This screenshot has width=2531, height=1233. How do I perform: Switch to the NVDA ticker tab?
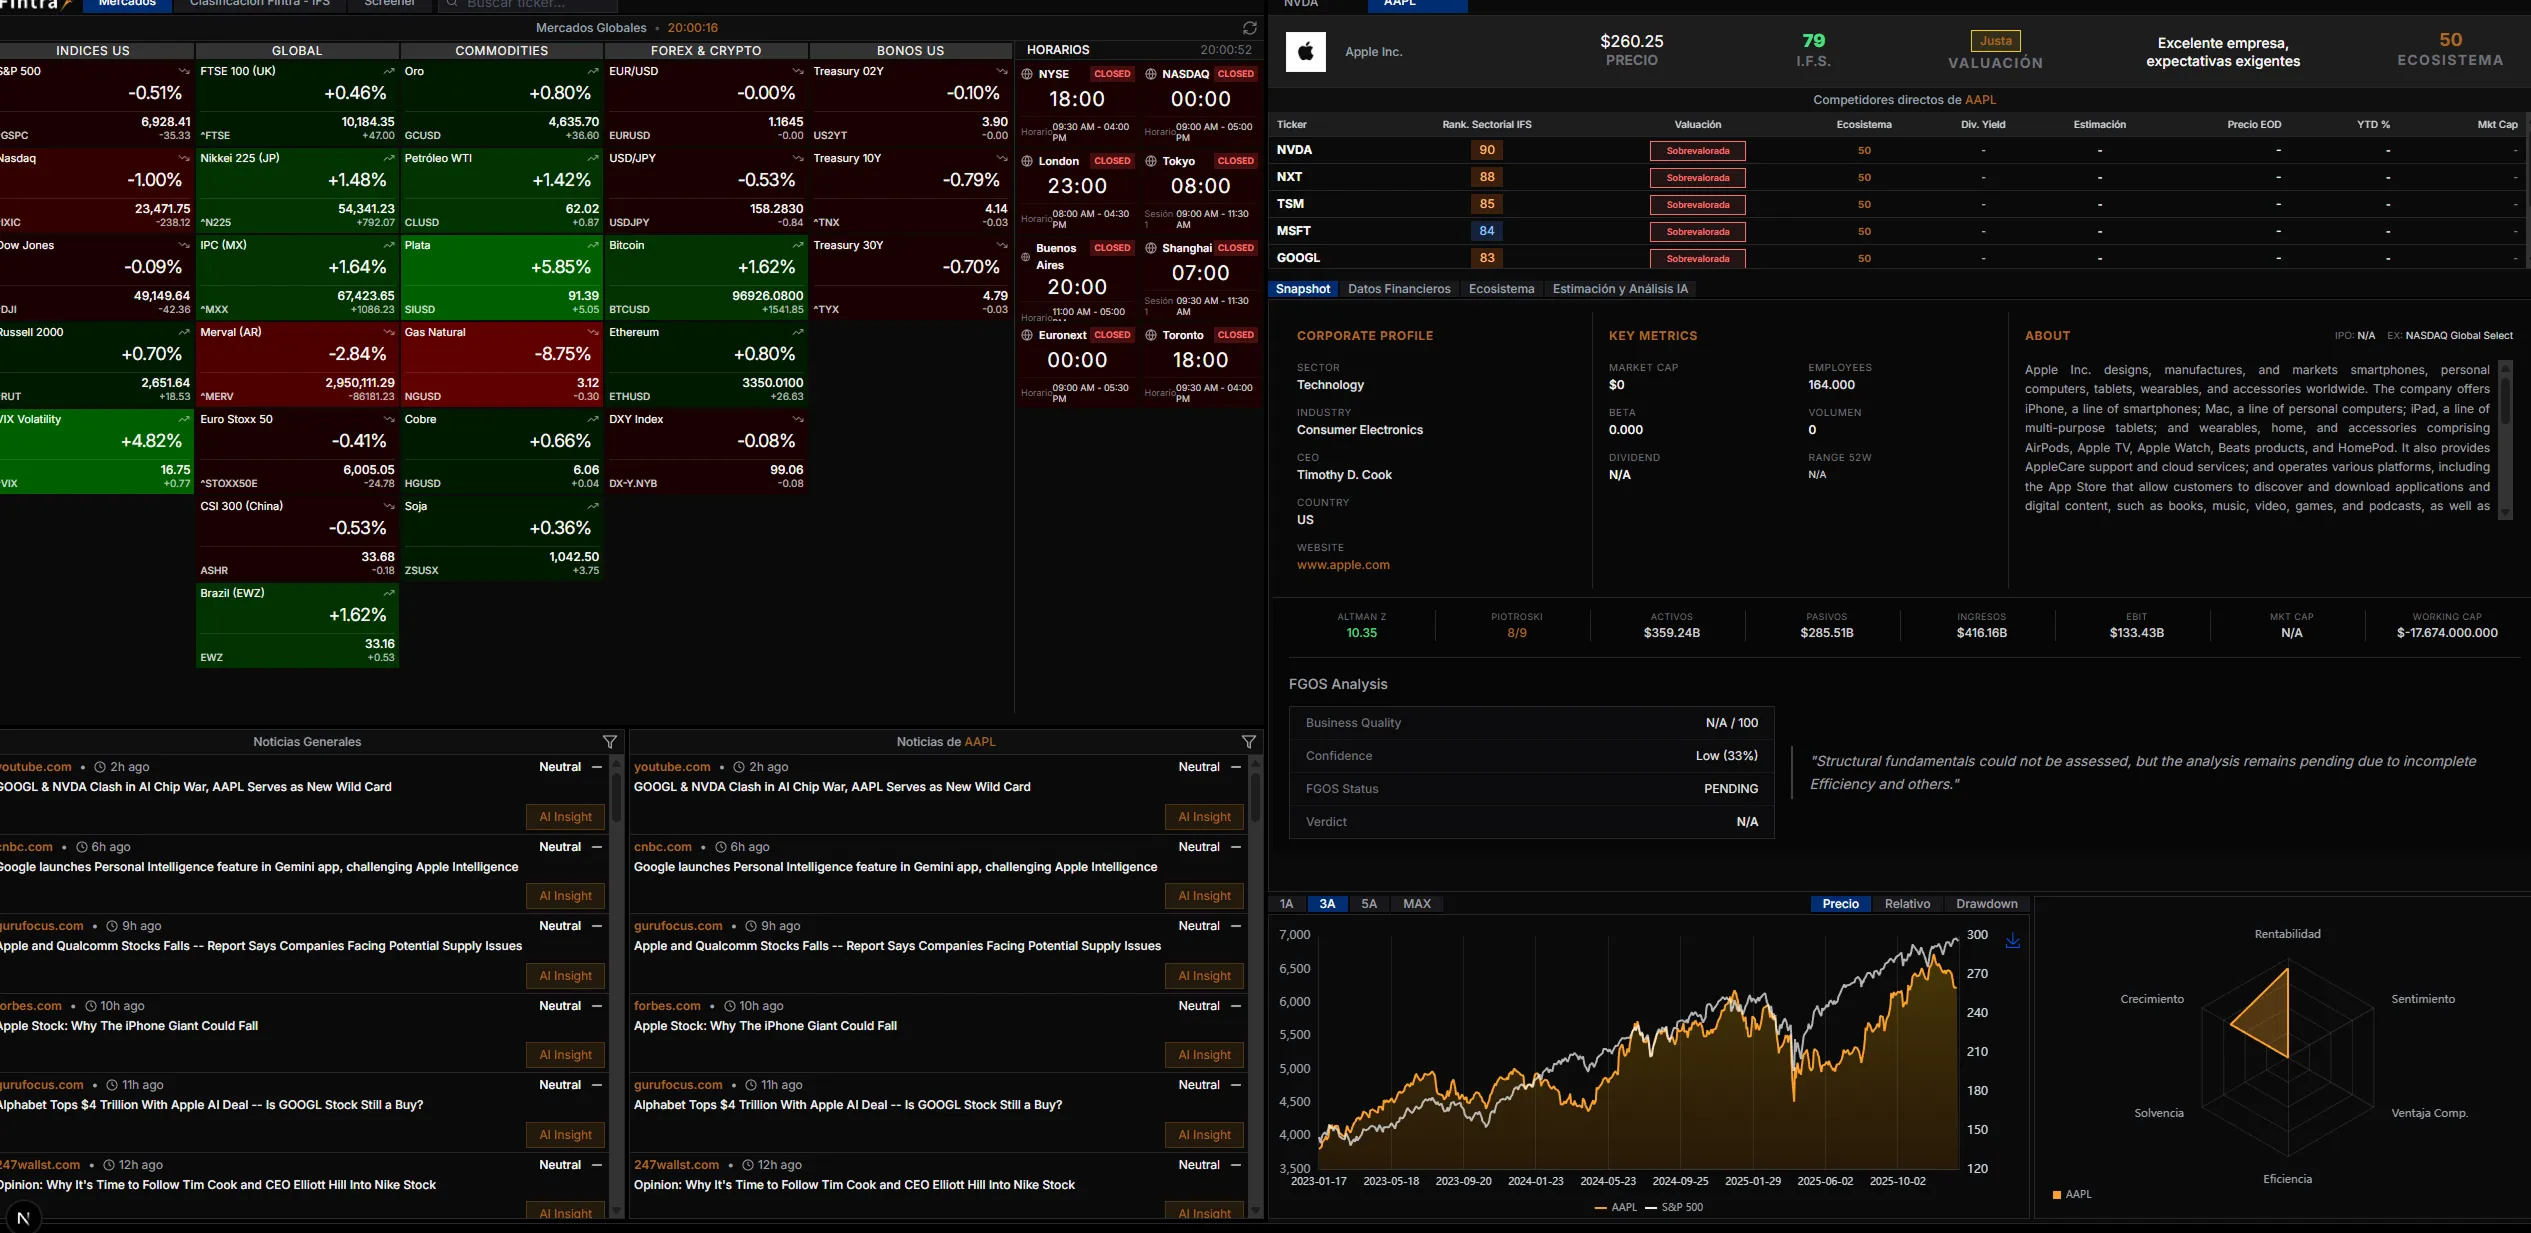click(x=1302, y=4)
